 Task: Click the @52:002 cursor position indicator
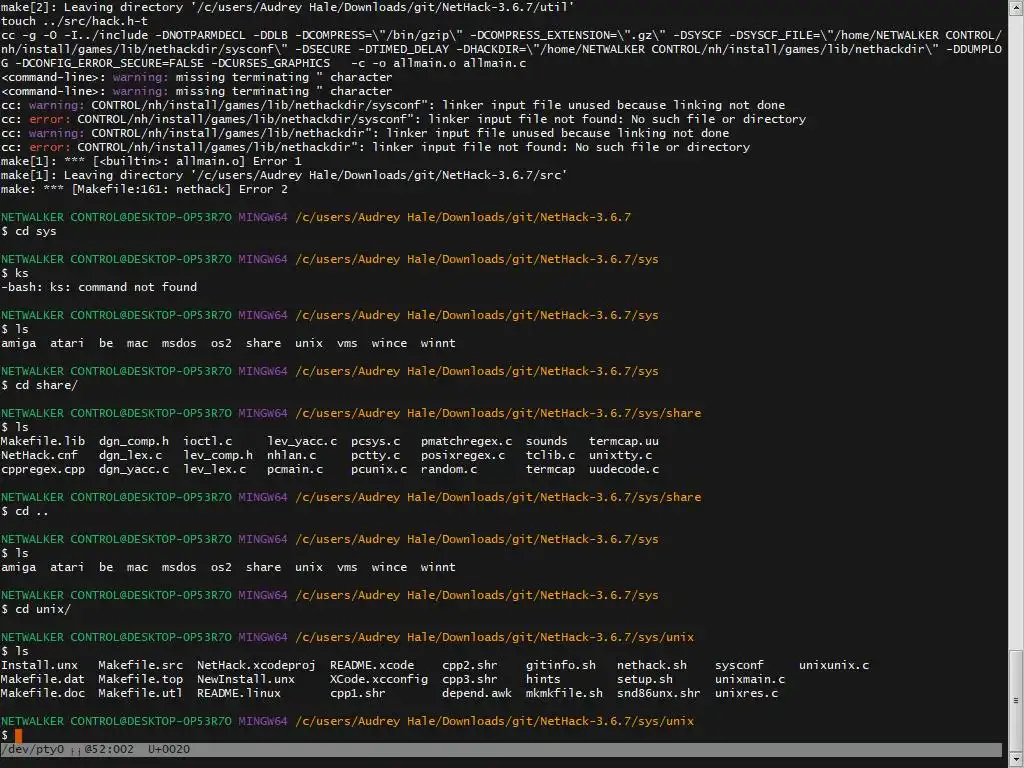click(x=108, y=749)
